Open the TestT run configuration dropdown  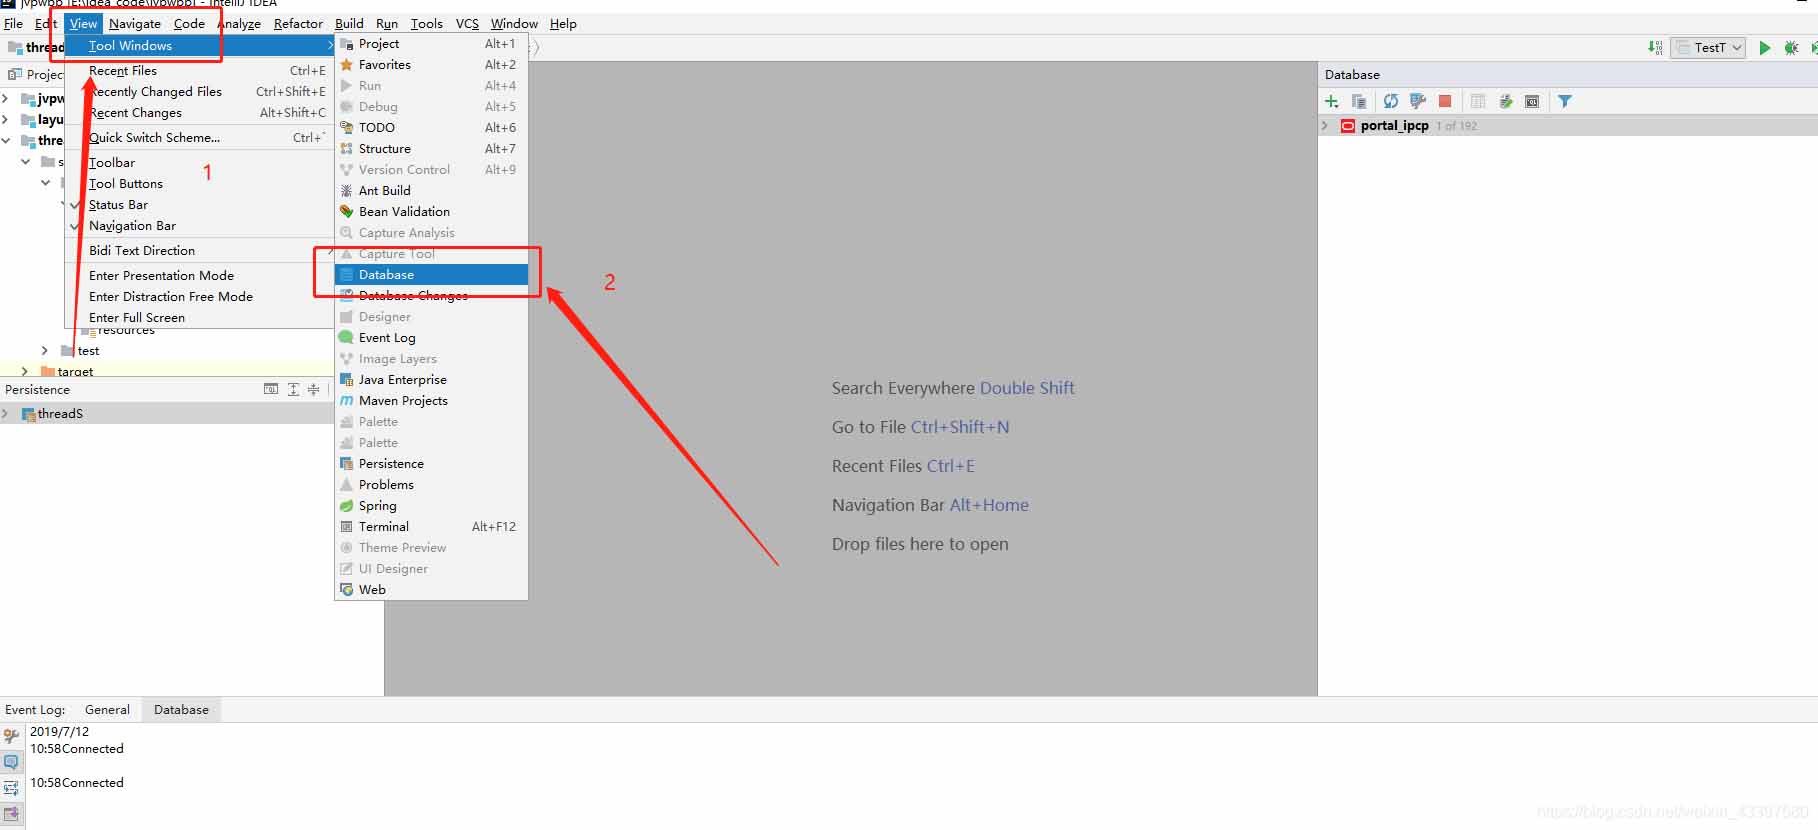(x=1709, y=47)
